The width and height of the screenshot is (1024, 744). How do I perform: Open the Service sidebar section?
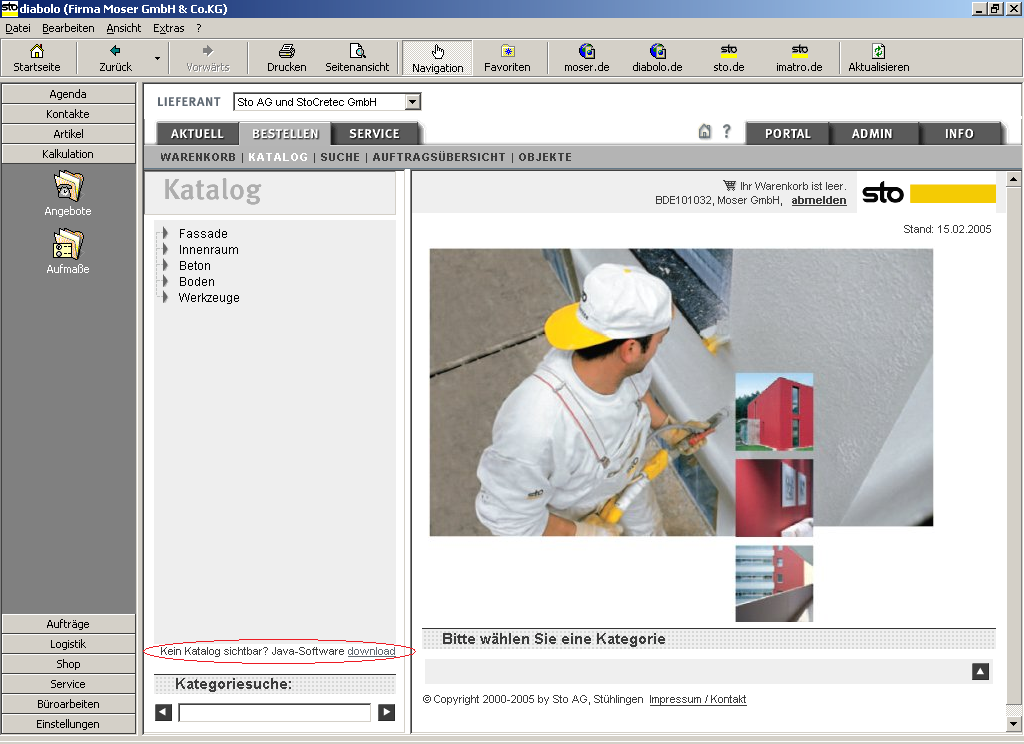click(68, 684)
